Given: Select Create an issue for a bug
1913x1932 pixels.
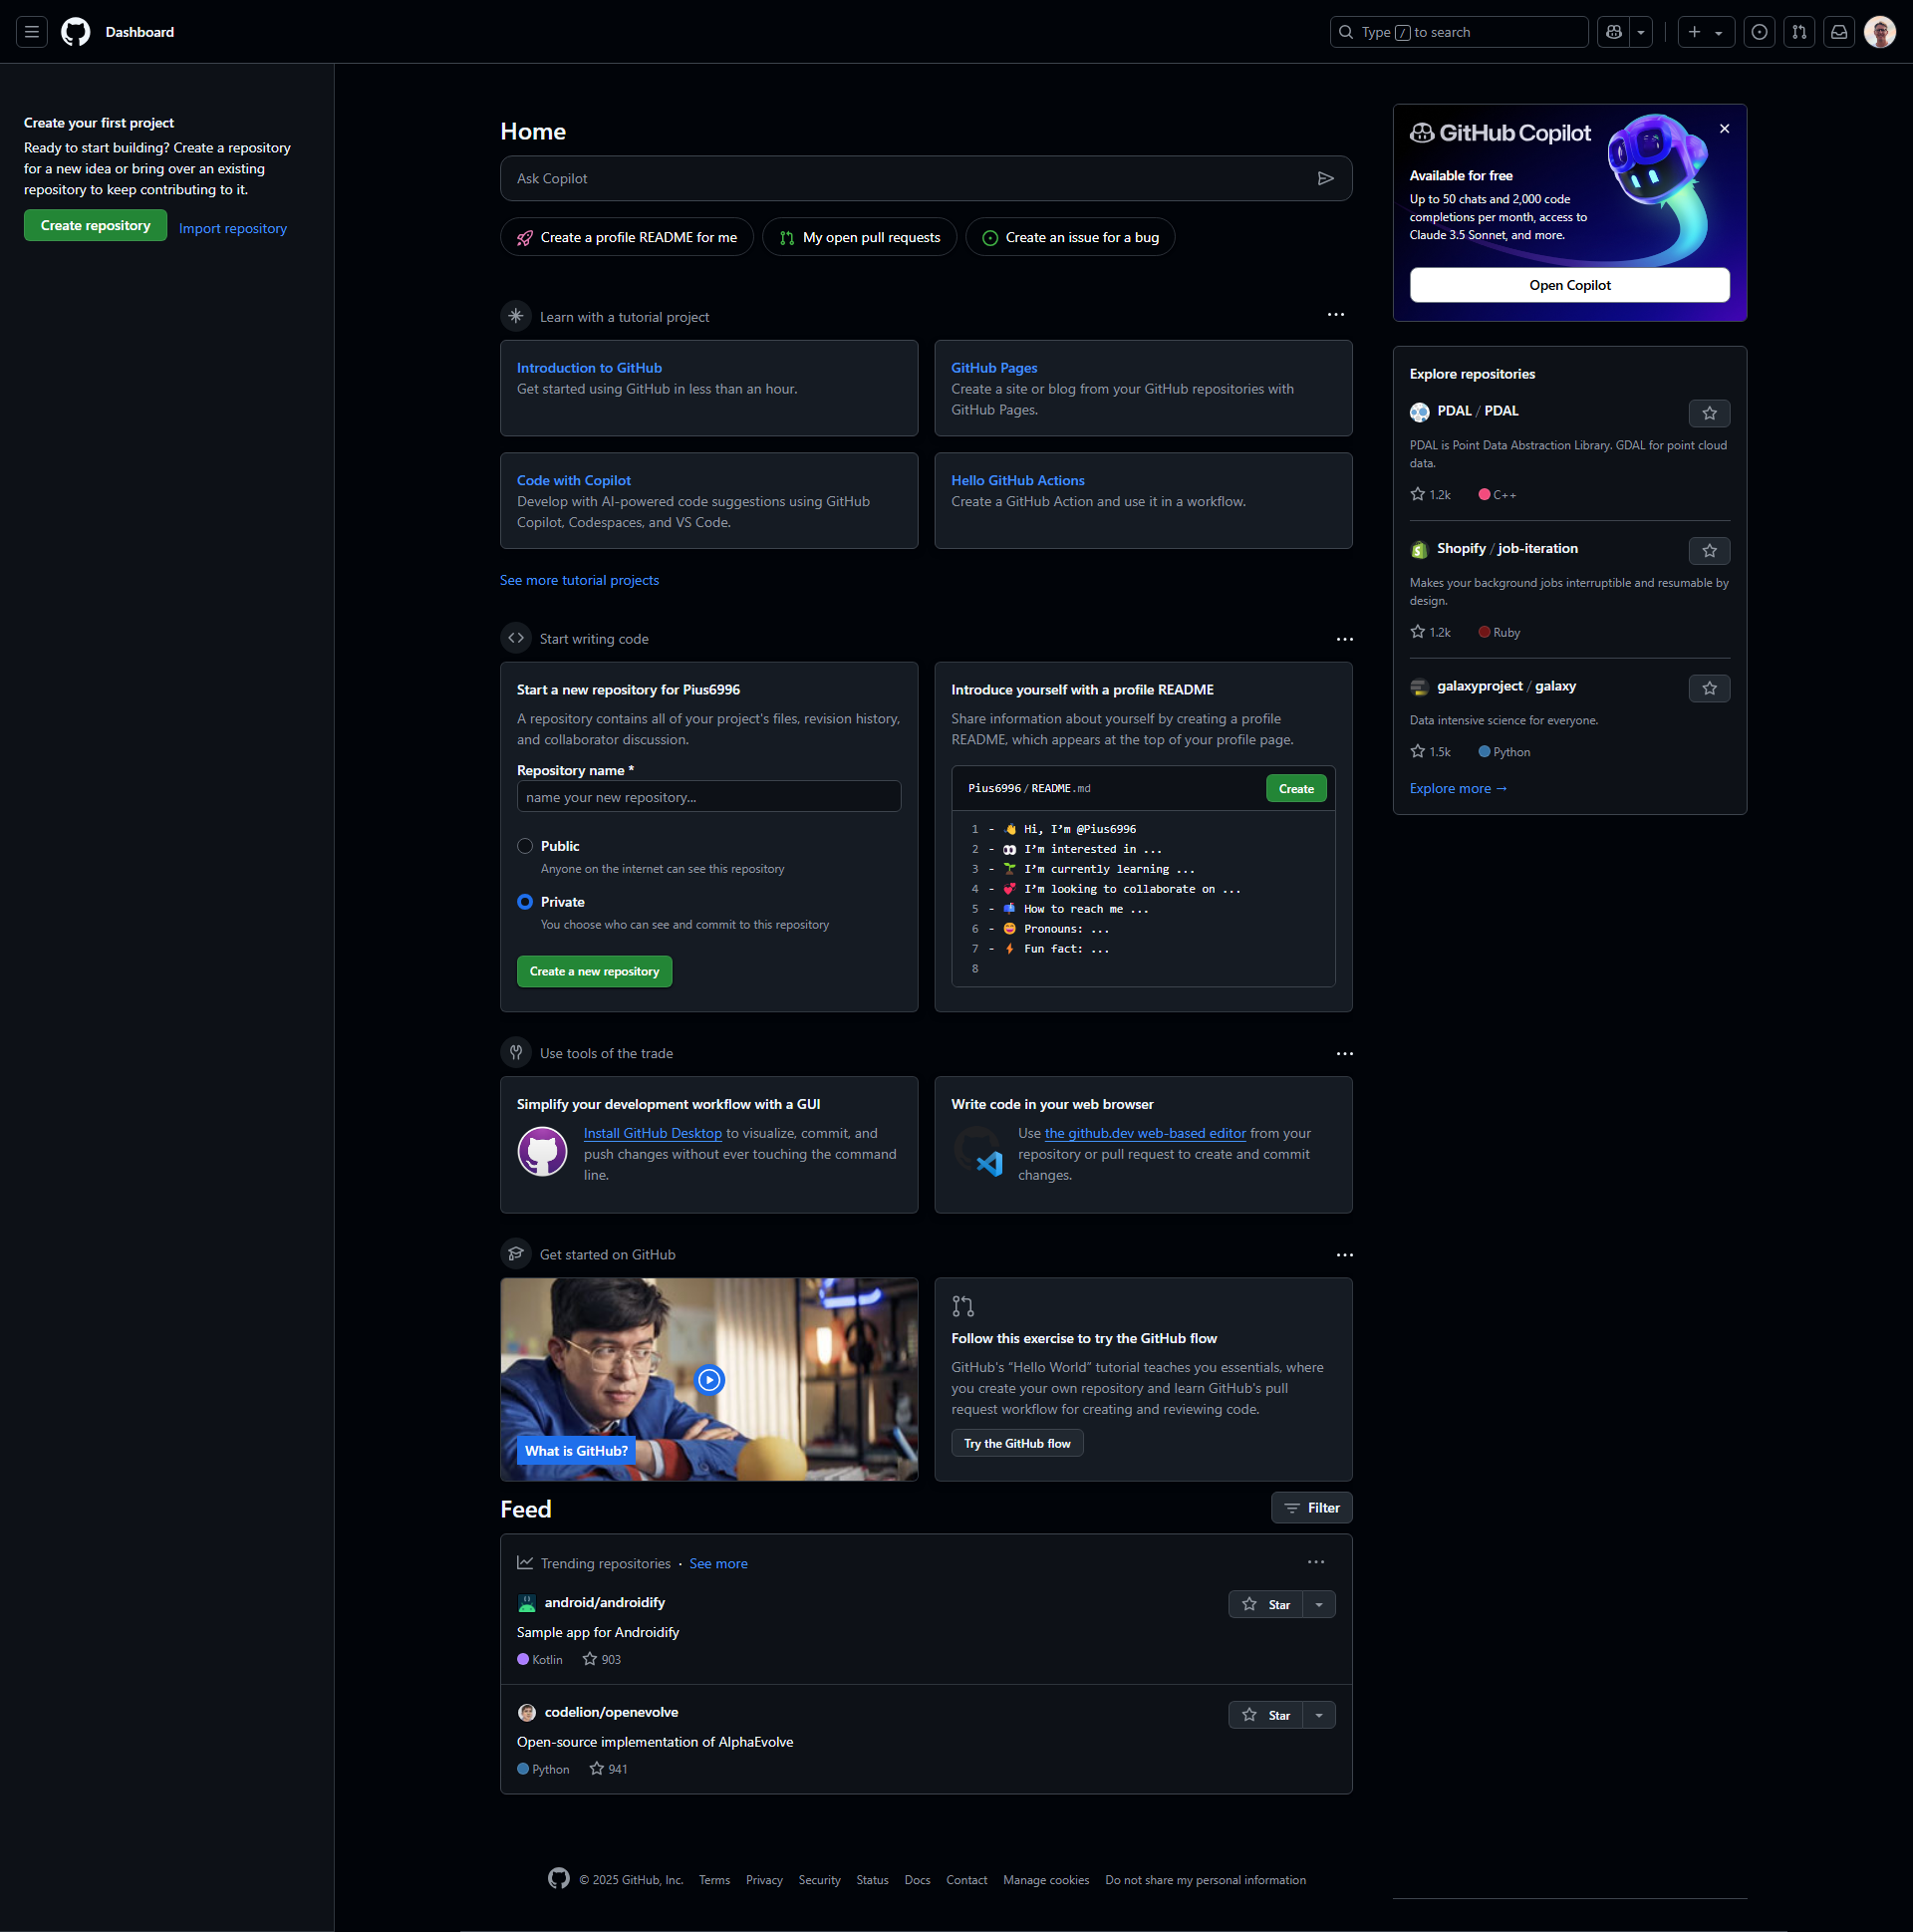Looking at the screenshot, I should click(x=1070, y=237).
